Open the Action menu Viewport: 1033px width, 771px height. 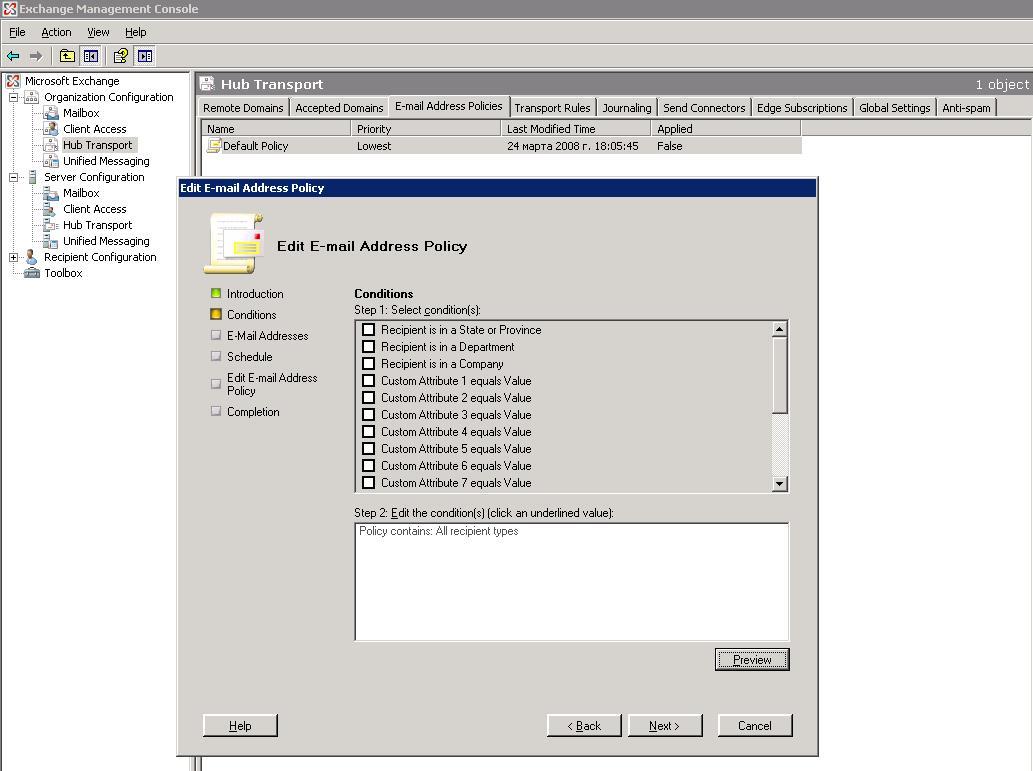tap(56, 32)
